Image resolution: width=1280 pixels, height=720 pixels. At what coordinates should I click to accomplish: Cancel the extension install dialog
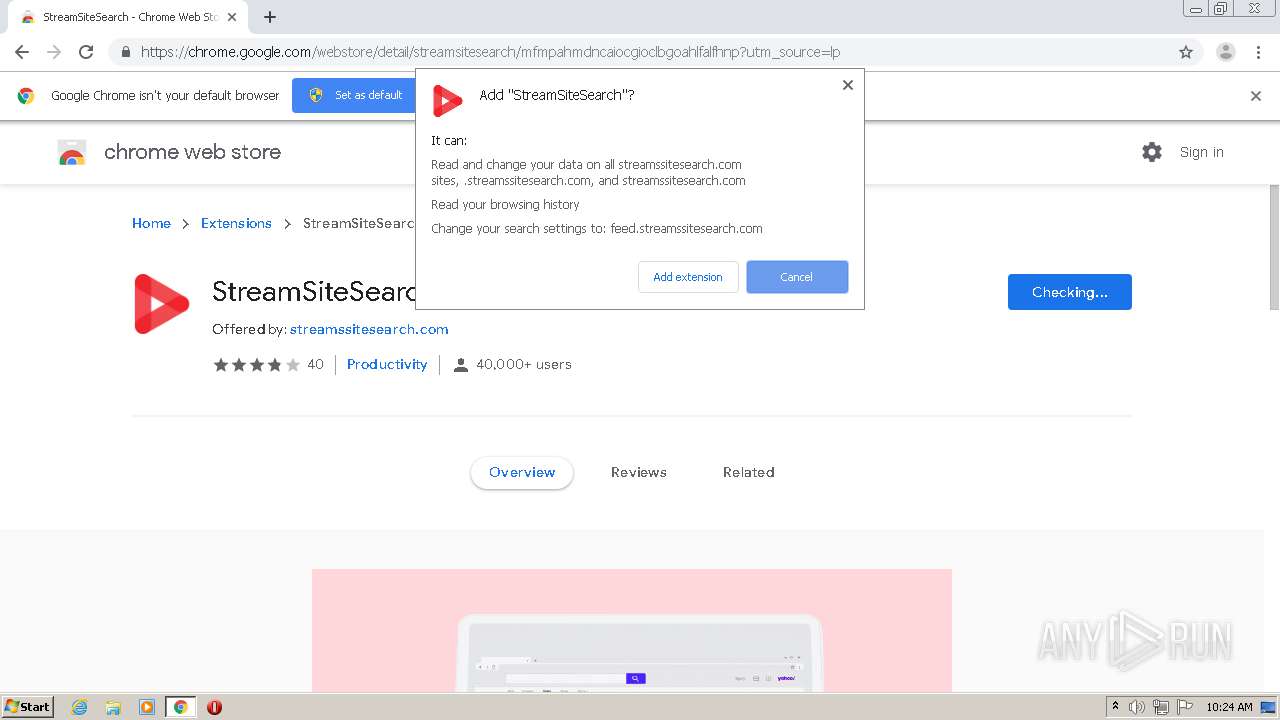pos(797,277)
